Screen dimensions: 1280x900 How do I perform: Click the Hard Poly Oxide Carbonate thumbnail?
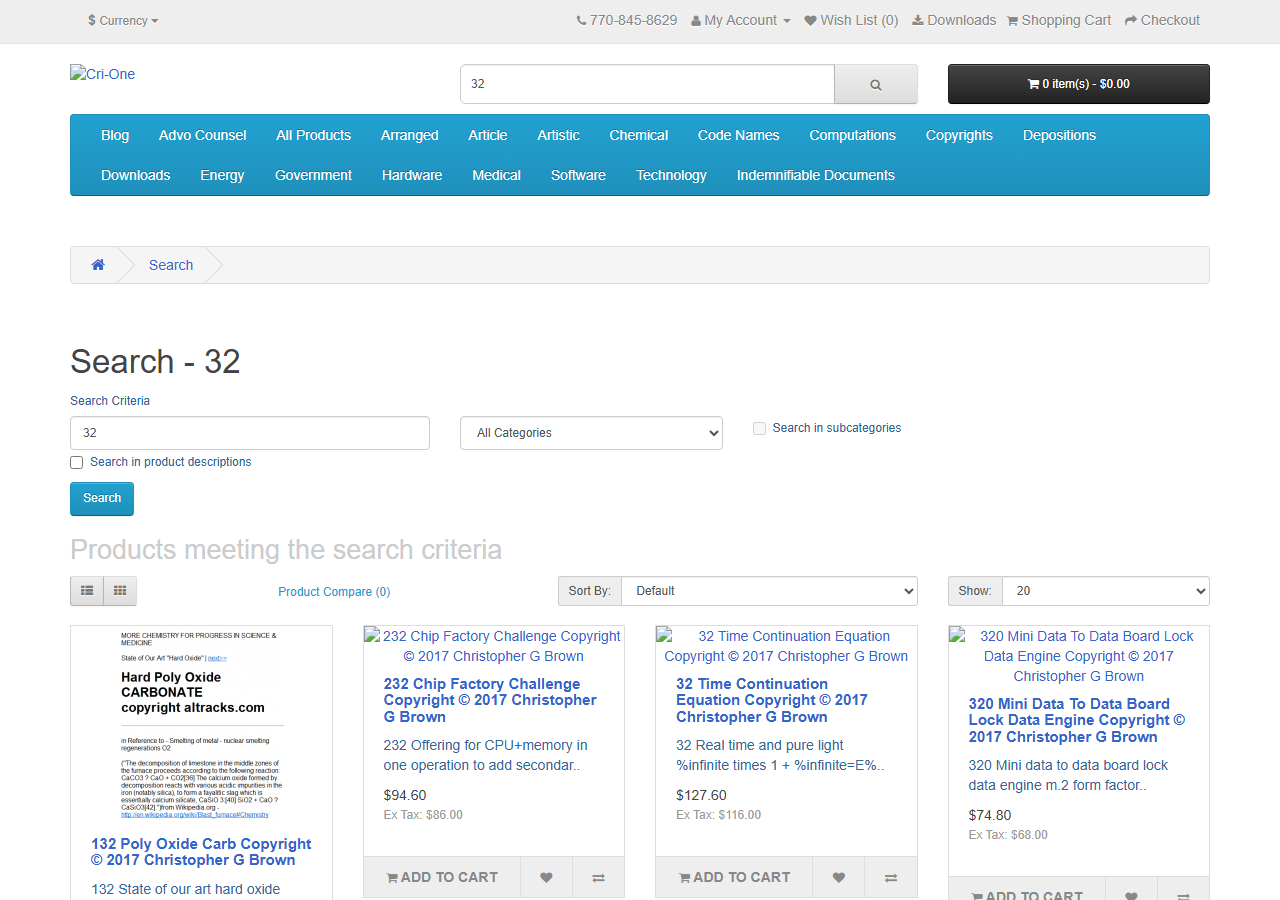point(201,726)
